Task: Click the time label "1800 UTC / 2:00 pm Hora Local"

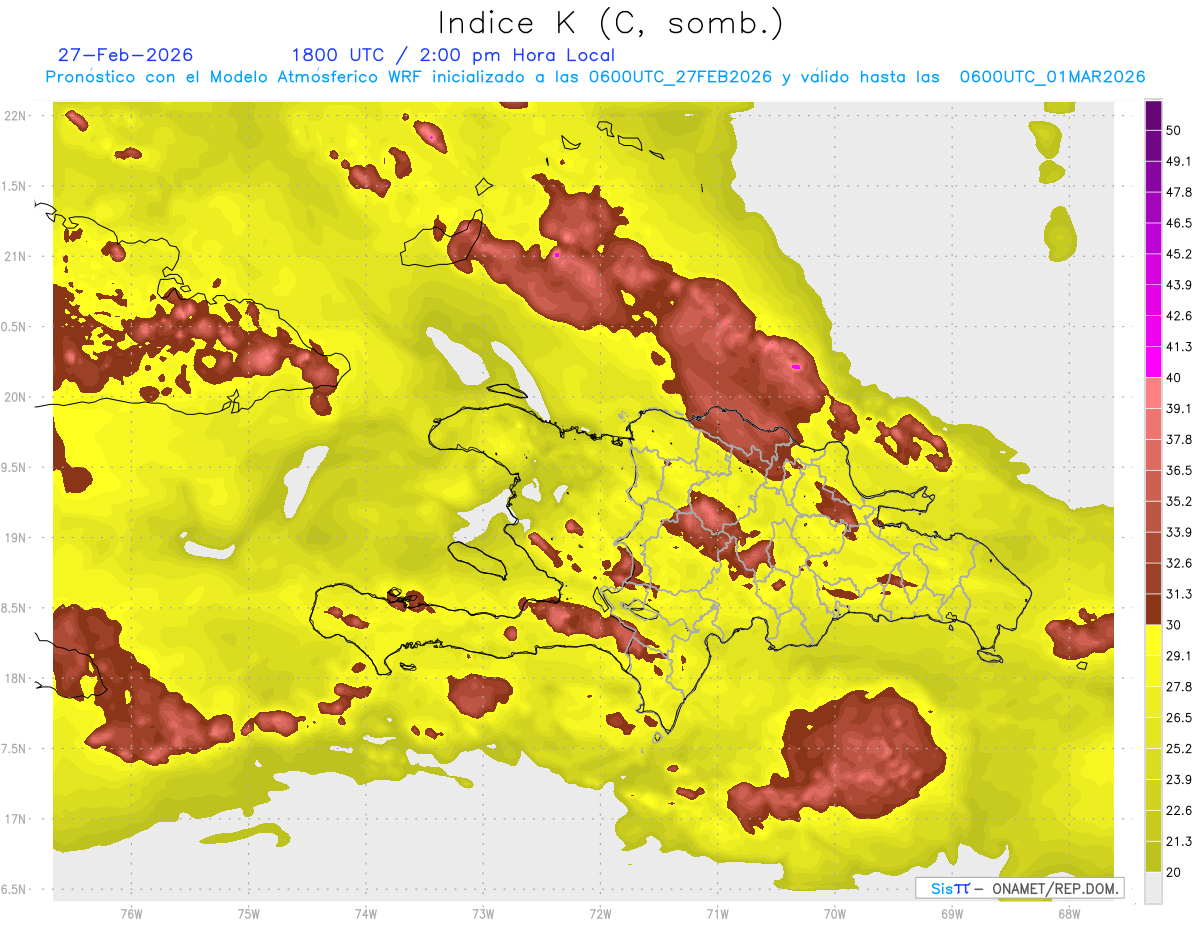Action: pyautogui.click(x=453, y=55)
